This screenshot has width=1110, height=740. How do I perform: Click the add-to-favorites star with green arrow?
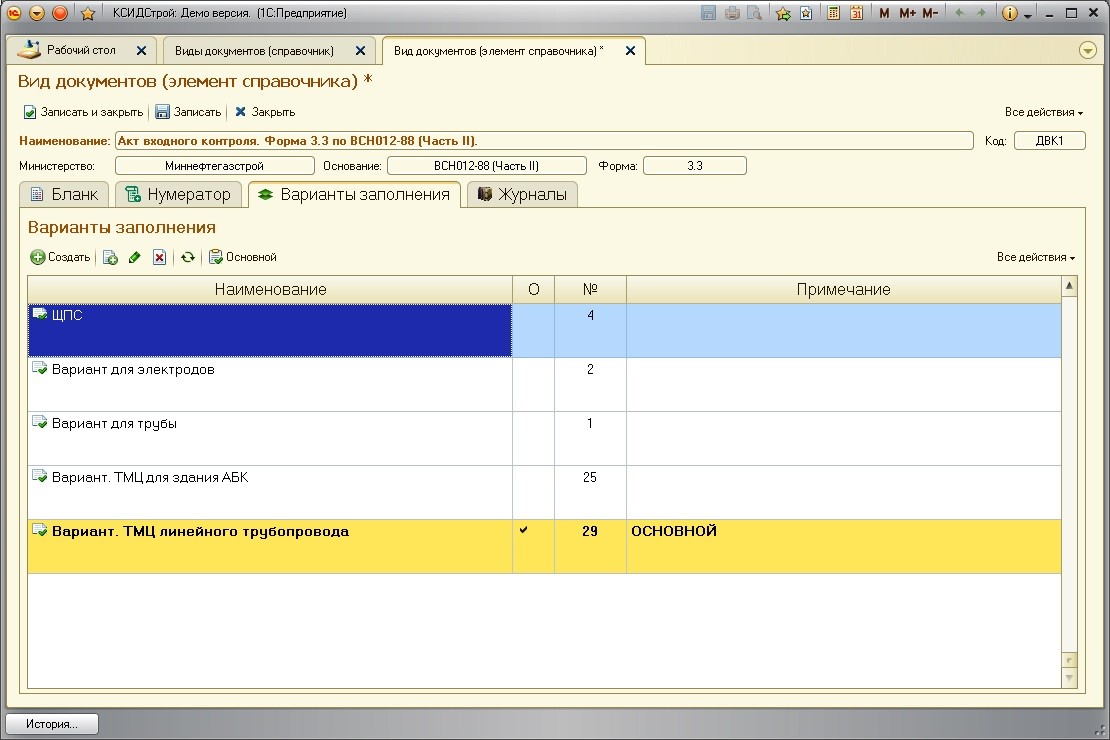coord(783,13)
